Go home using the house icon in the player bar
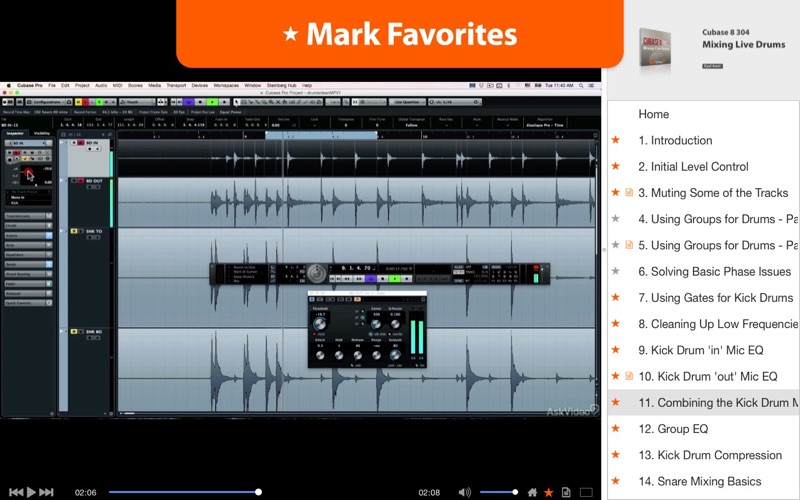The height and width of the screenshot is (500, 800). [532, 492]
